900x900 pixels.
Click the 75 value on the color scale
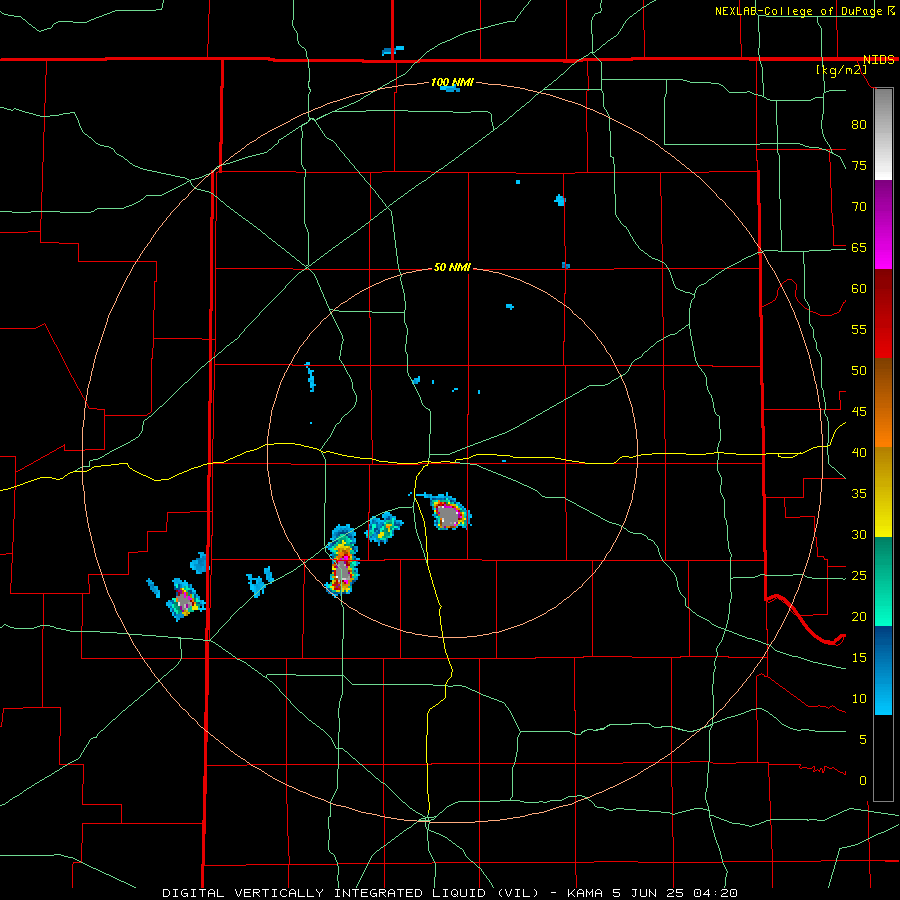coord(859,165)
